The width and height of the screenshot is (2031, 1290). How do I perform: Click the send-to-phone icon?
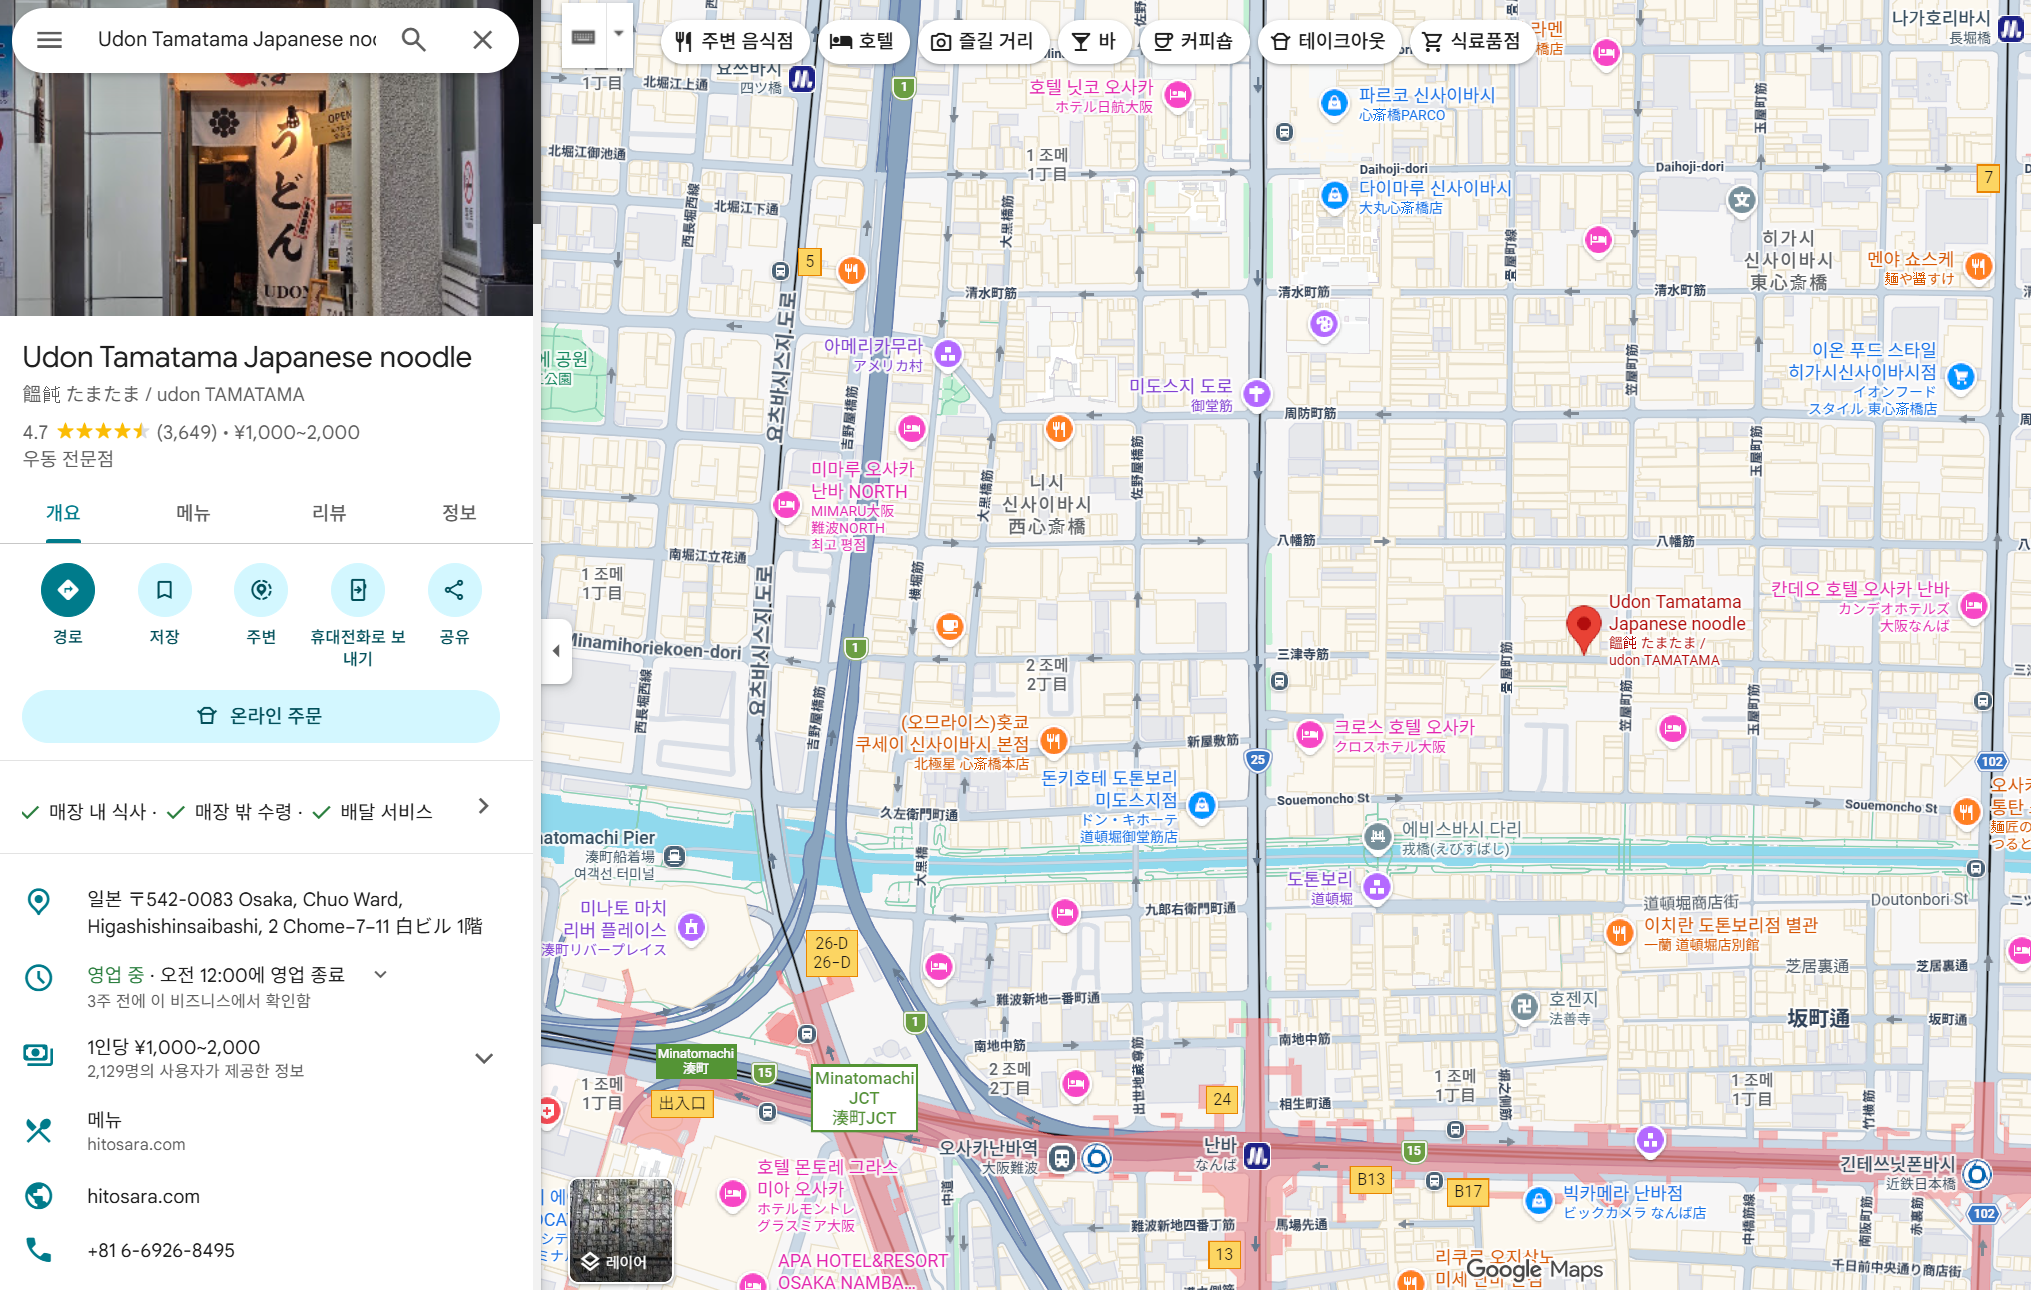pyautogui.click(x=358, y=590)
